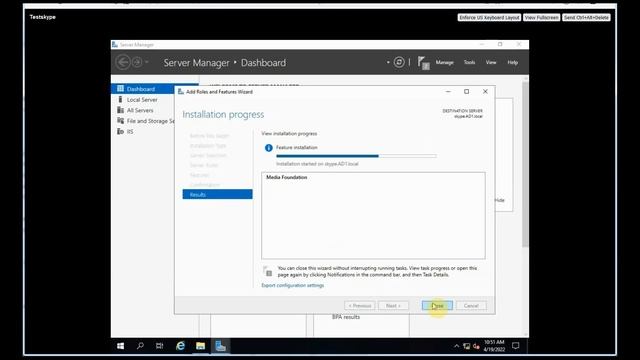
Task: Click the notifications flag icon in Server Manager
Action: (423, 63)
